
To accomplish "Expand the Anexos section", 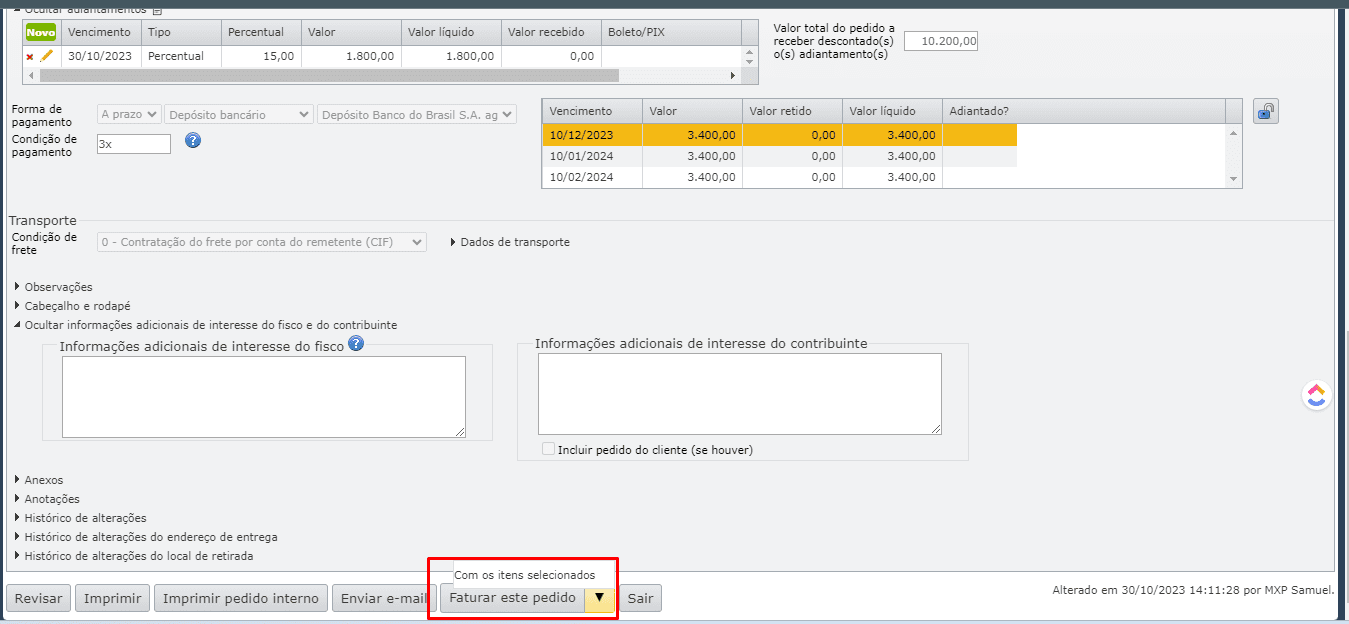I will tap(38, 480).
